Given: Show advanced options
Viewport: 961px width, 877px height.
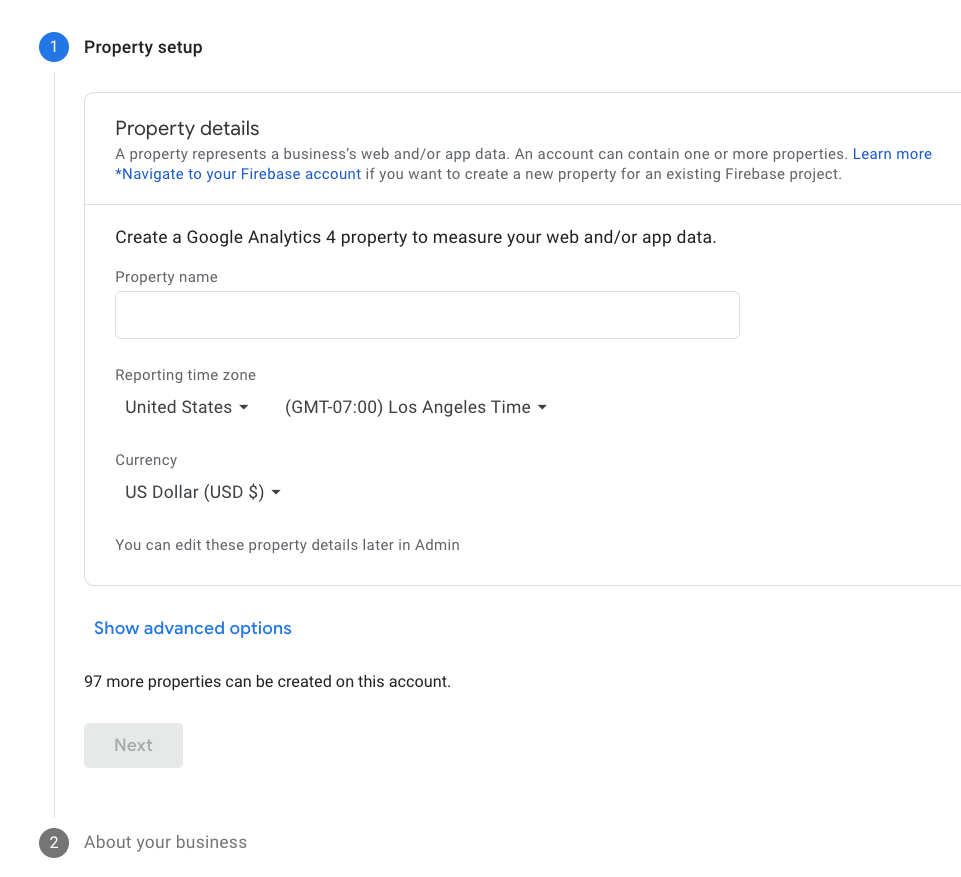Looking at the screenshot, I should coord(192,628).
